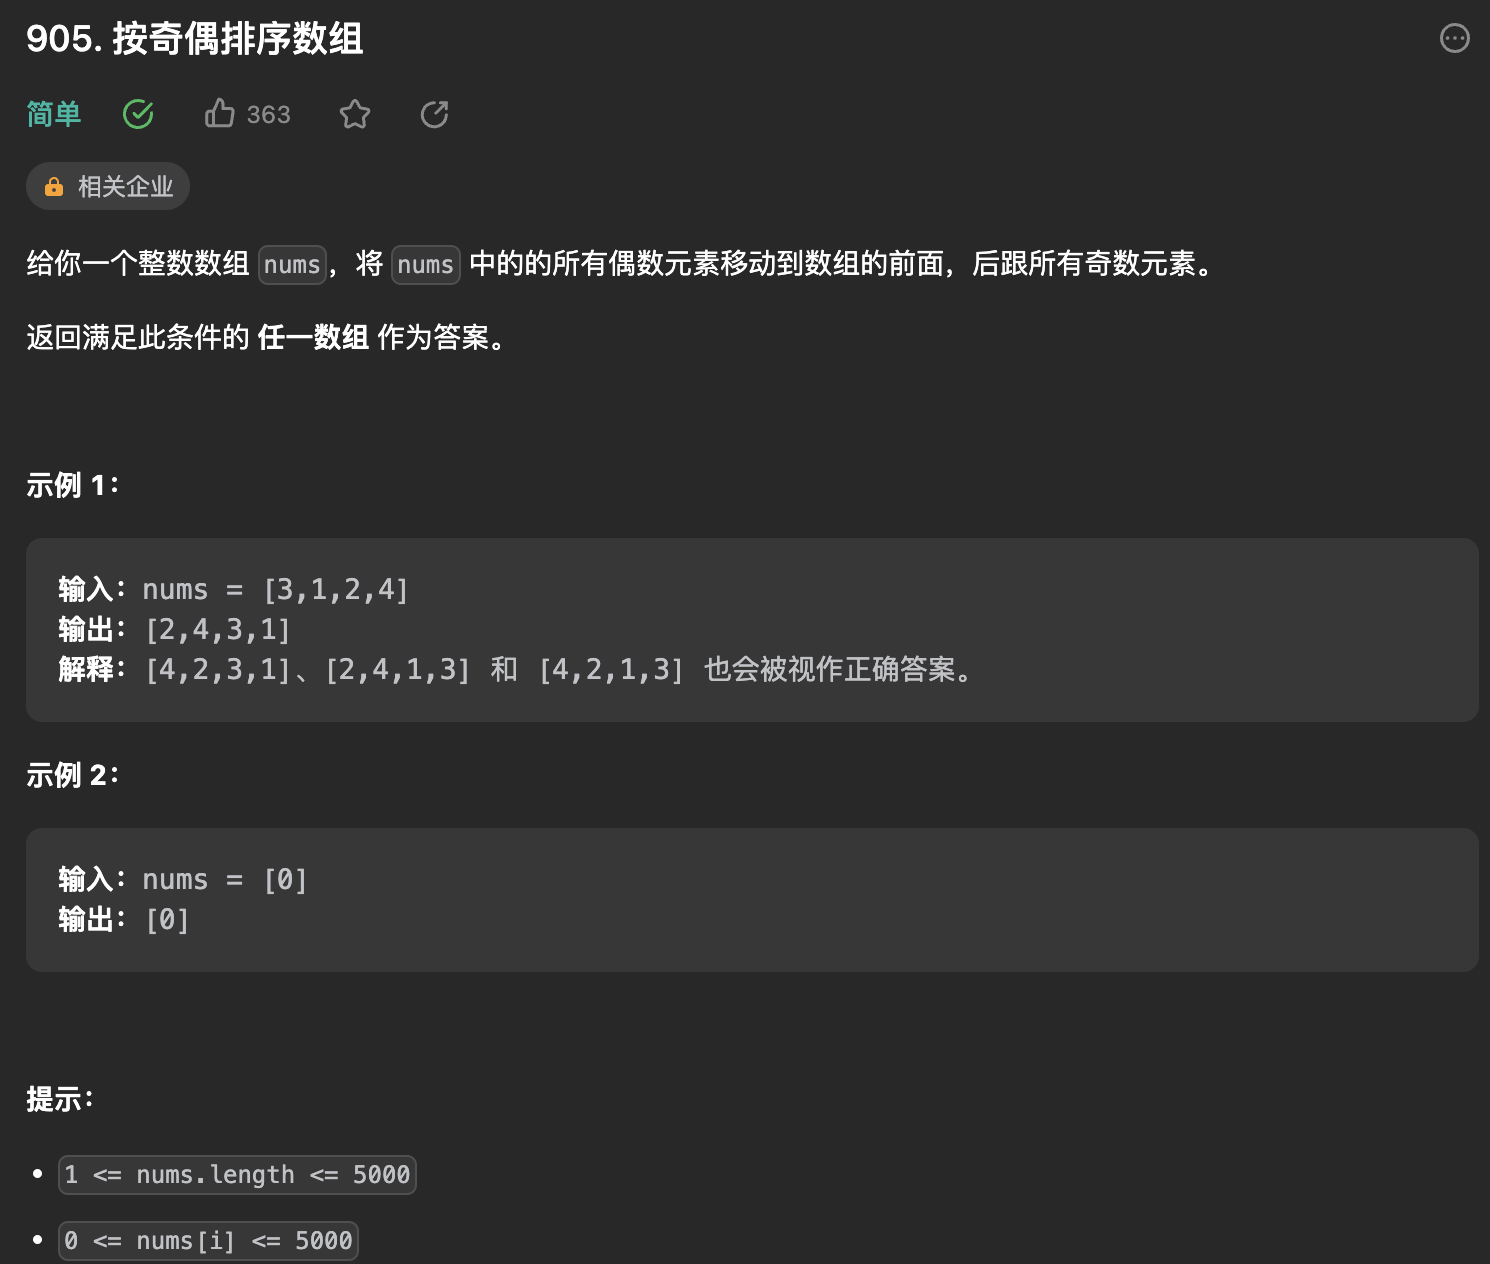Select the 简单 difficulty label

53,114
